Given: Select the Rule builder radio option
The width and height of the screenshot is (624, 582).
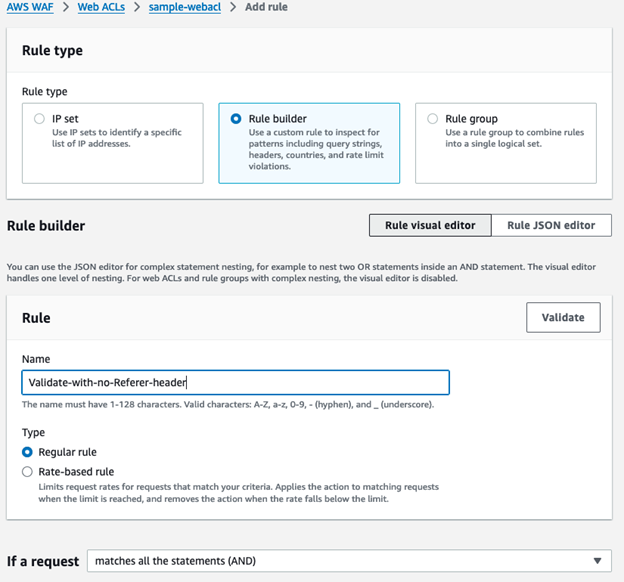Looking at the screenshot, I should coord(236,119).
